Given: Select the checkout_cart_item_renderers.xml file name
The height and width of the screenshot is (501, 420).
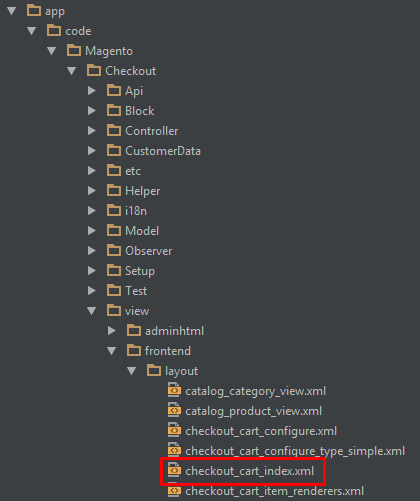Looking at the screenshot, I should [x=274, y=491].
